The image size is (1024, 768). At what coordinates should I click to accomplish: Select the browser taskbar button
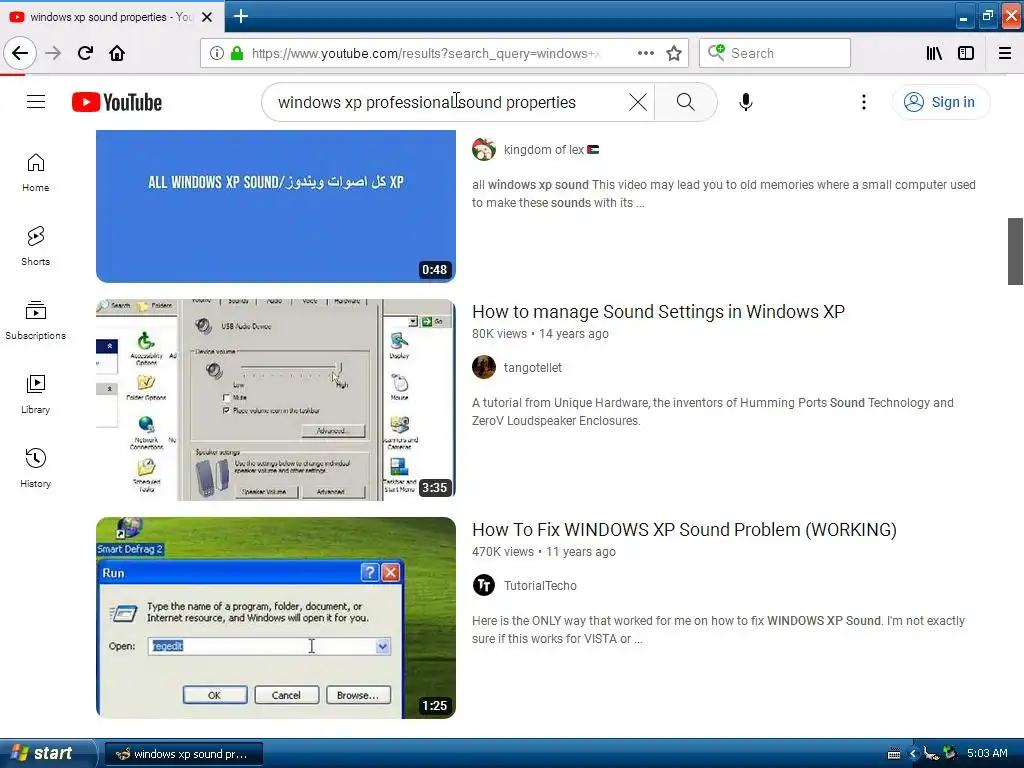(x=184, y=754)
